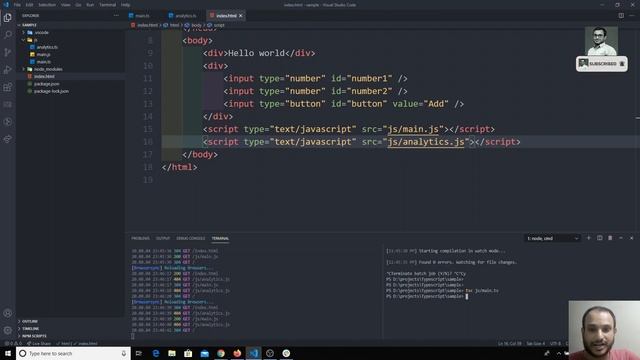Expand the node_modules folder

45,69
